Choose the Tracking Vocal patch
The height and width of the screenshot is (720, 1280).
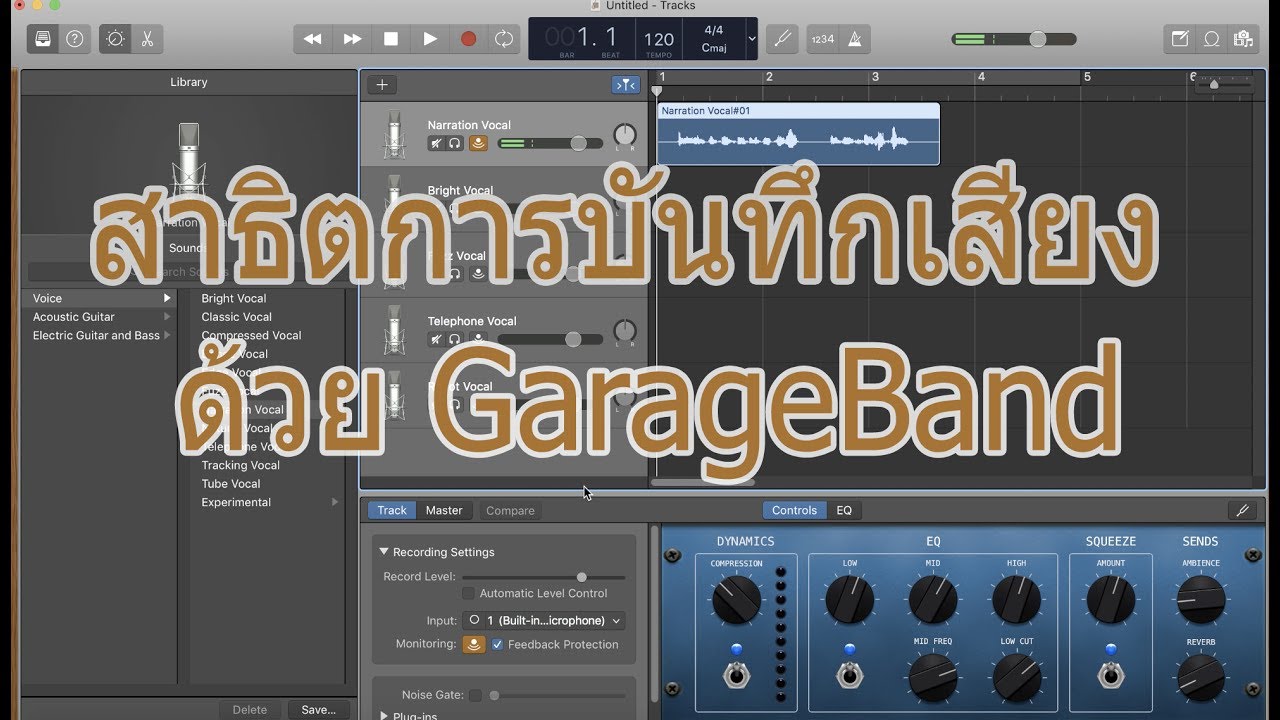click(240, 465)
